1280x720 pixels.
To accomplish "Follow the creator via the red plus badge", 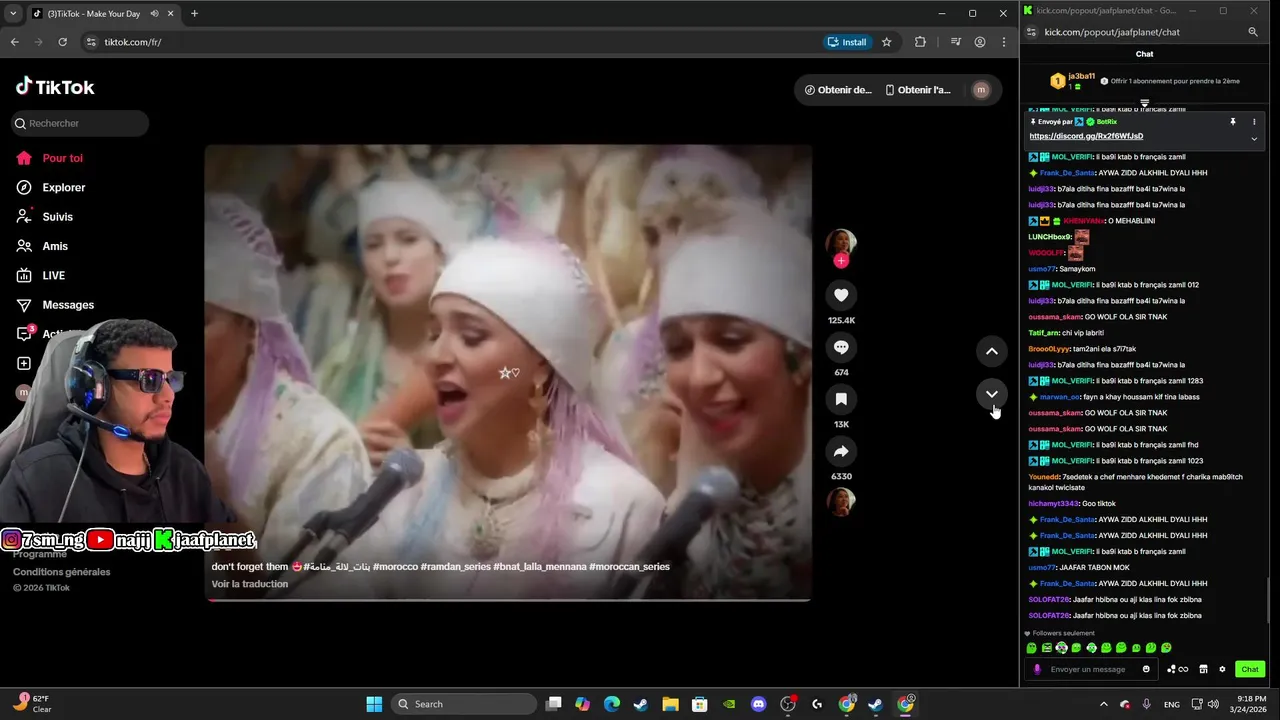I will tap(841, 261).
